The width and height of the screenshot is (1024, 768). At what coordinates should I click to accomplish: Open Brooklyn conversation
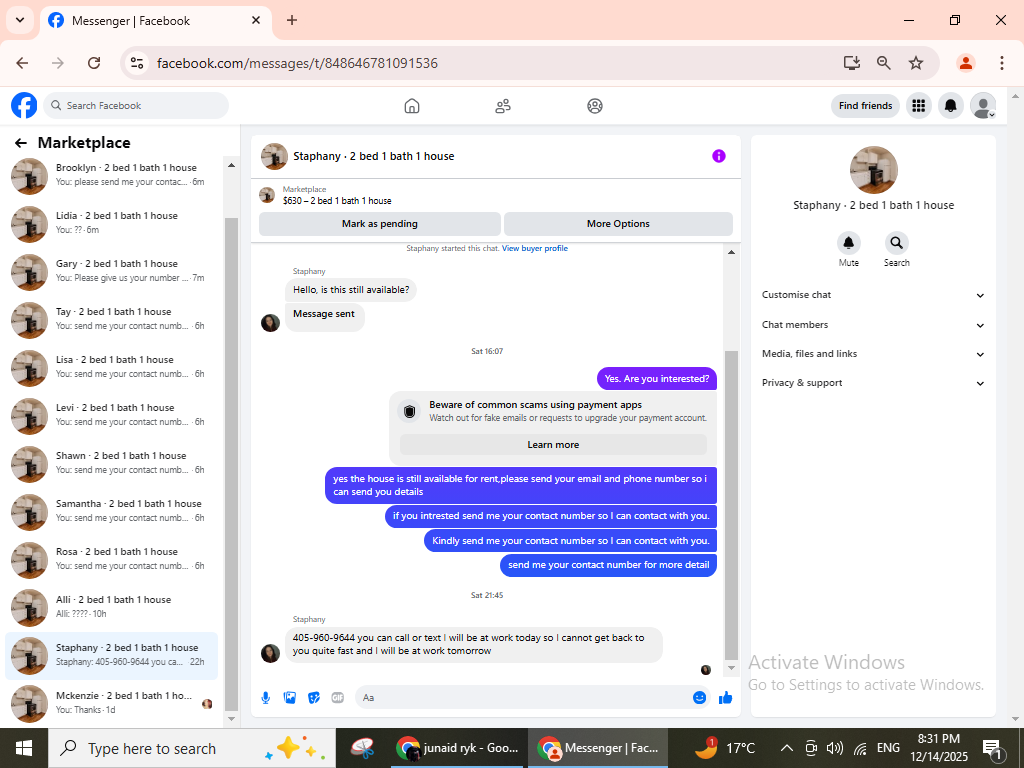pyautogui.click(x=112, y=176)
